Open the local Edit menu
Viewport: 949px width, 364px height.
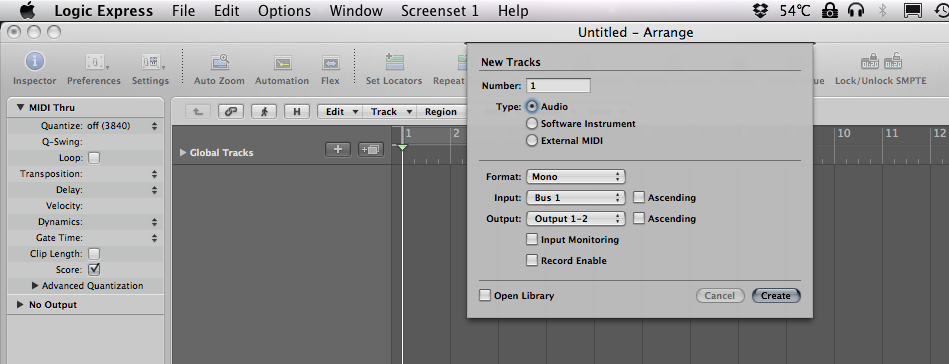coord(339,111)
